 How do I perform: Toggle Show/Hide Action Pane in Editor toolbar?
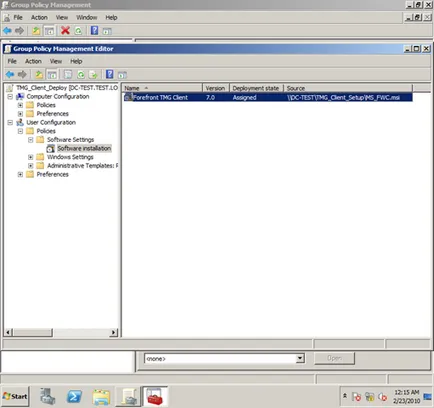(122, 75)
